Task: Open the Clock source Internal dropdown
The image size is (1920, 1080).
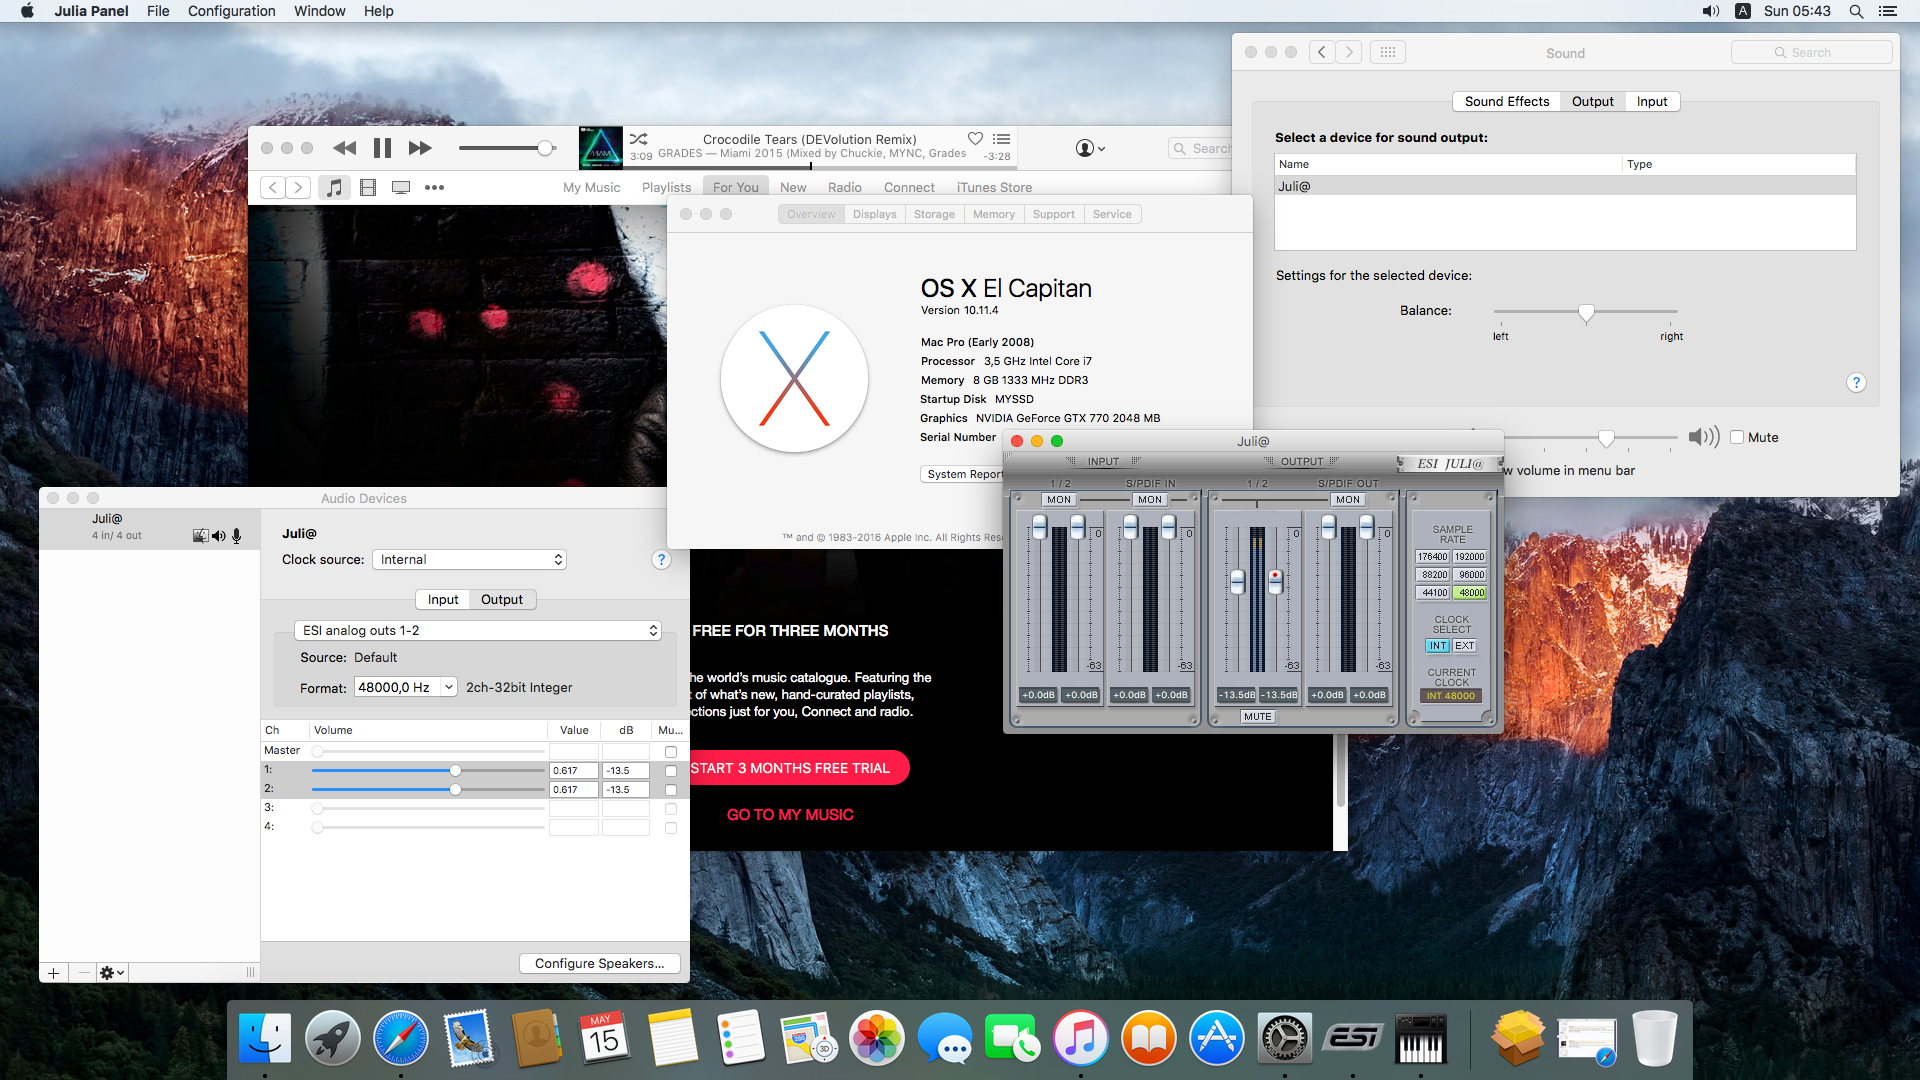Action: tap(469, 560)
